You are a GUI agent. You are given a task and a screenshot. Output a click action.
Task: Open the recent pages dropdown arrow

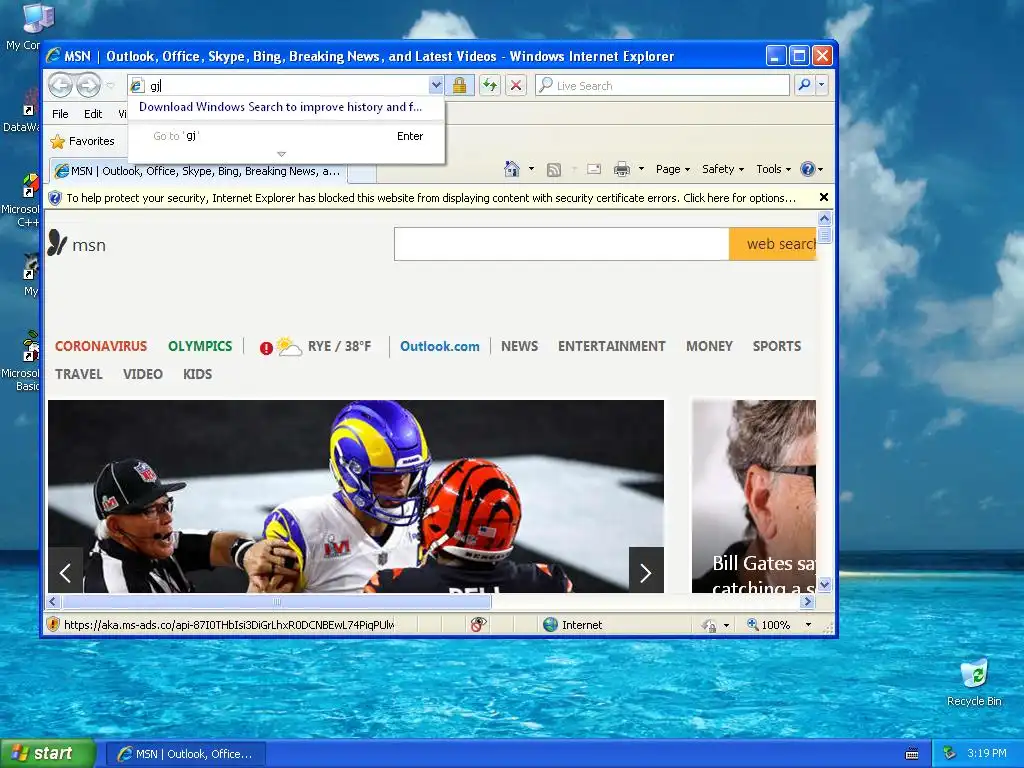coord(110,86)
